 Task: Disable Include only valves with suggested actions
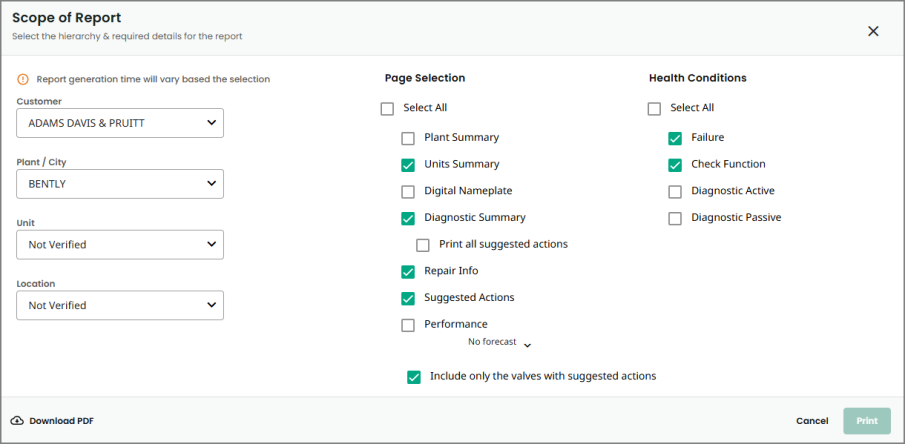[414, 377]
